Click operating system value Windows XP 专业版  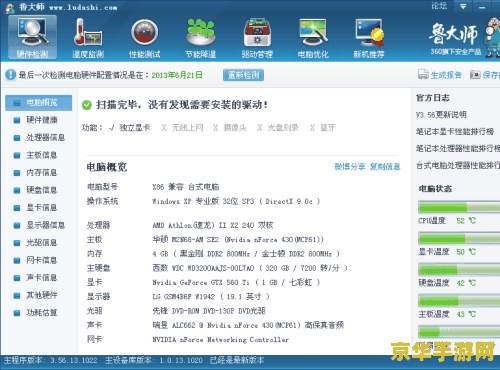[236, 201]
